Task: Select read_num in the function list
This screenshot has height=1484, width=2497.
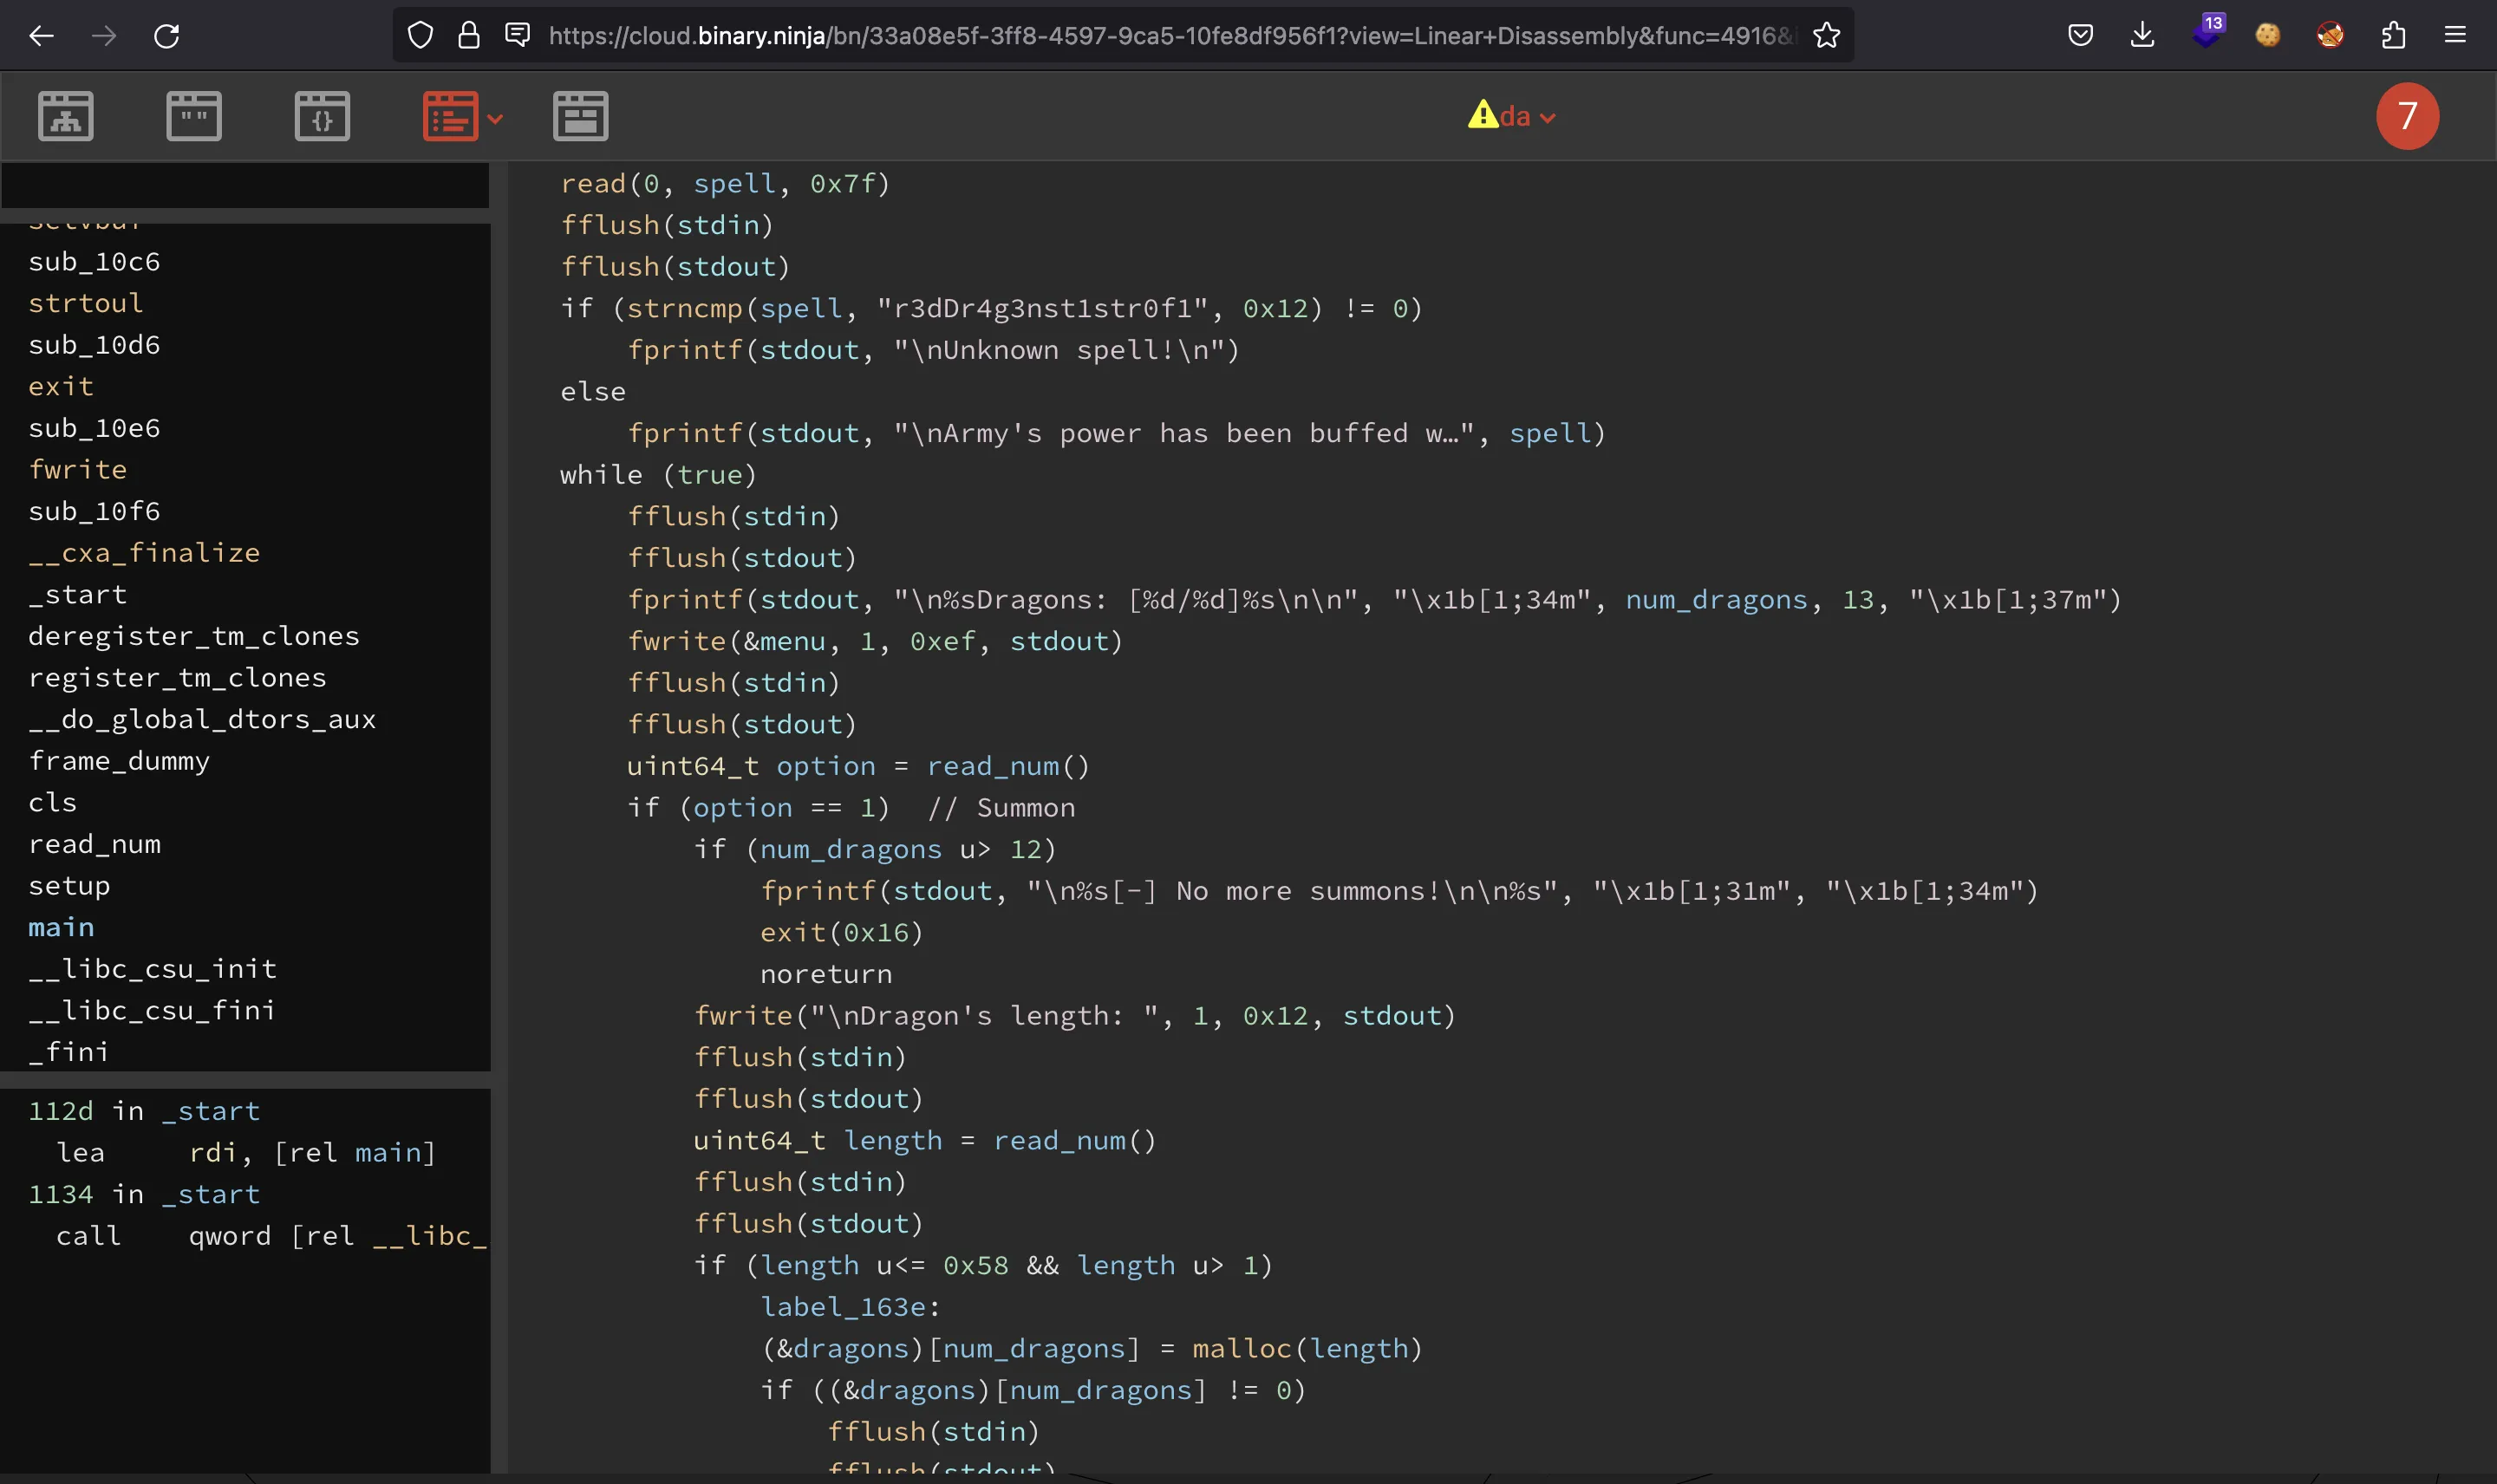Action: coord(94,844)
